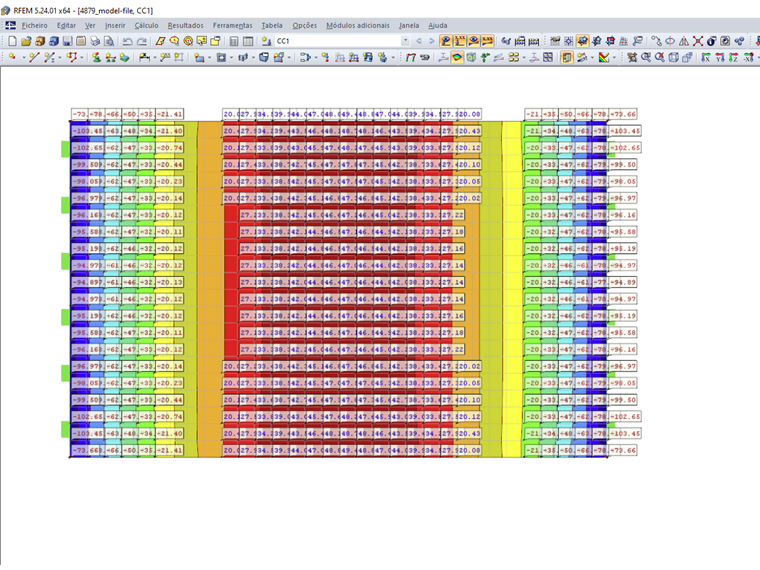Open the Cálculo menu
760x570 pixels.
tap(146, 25)
